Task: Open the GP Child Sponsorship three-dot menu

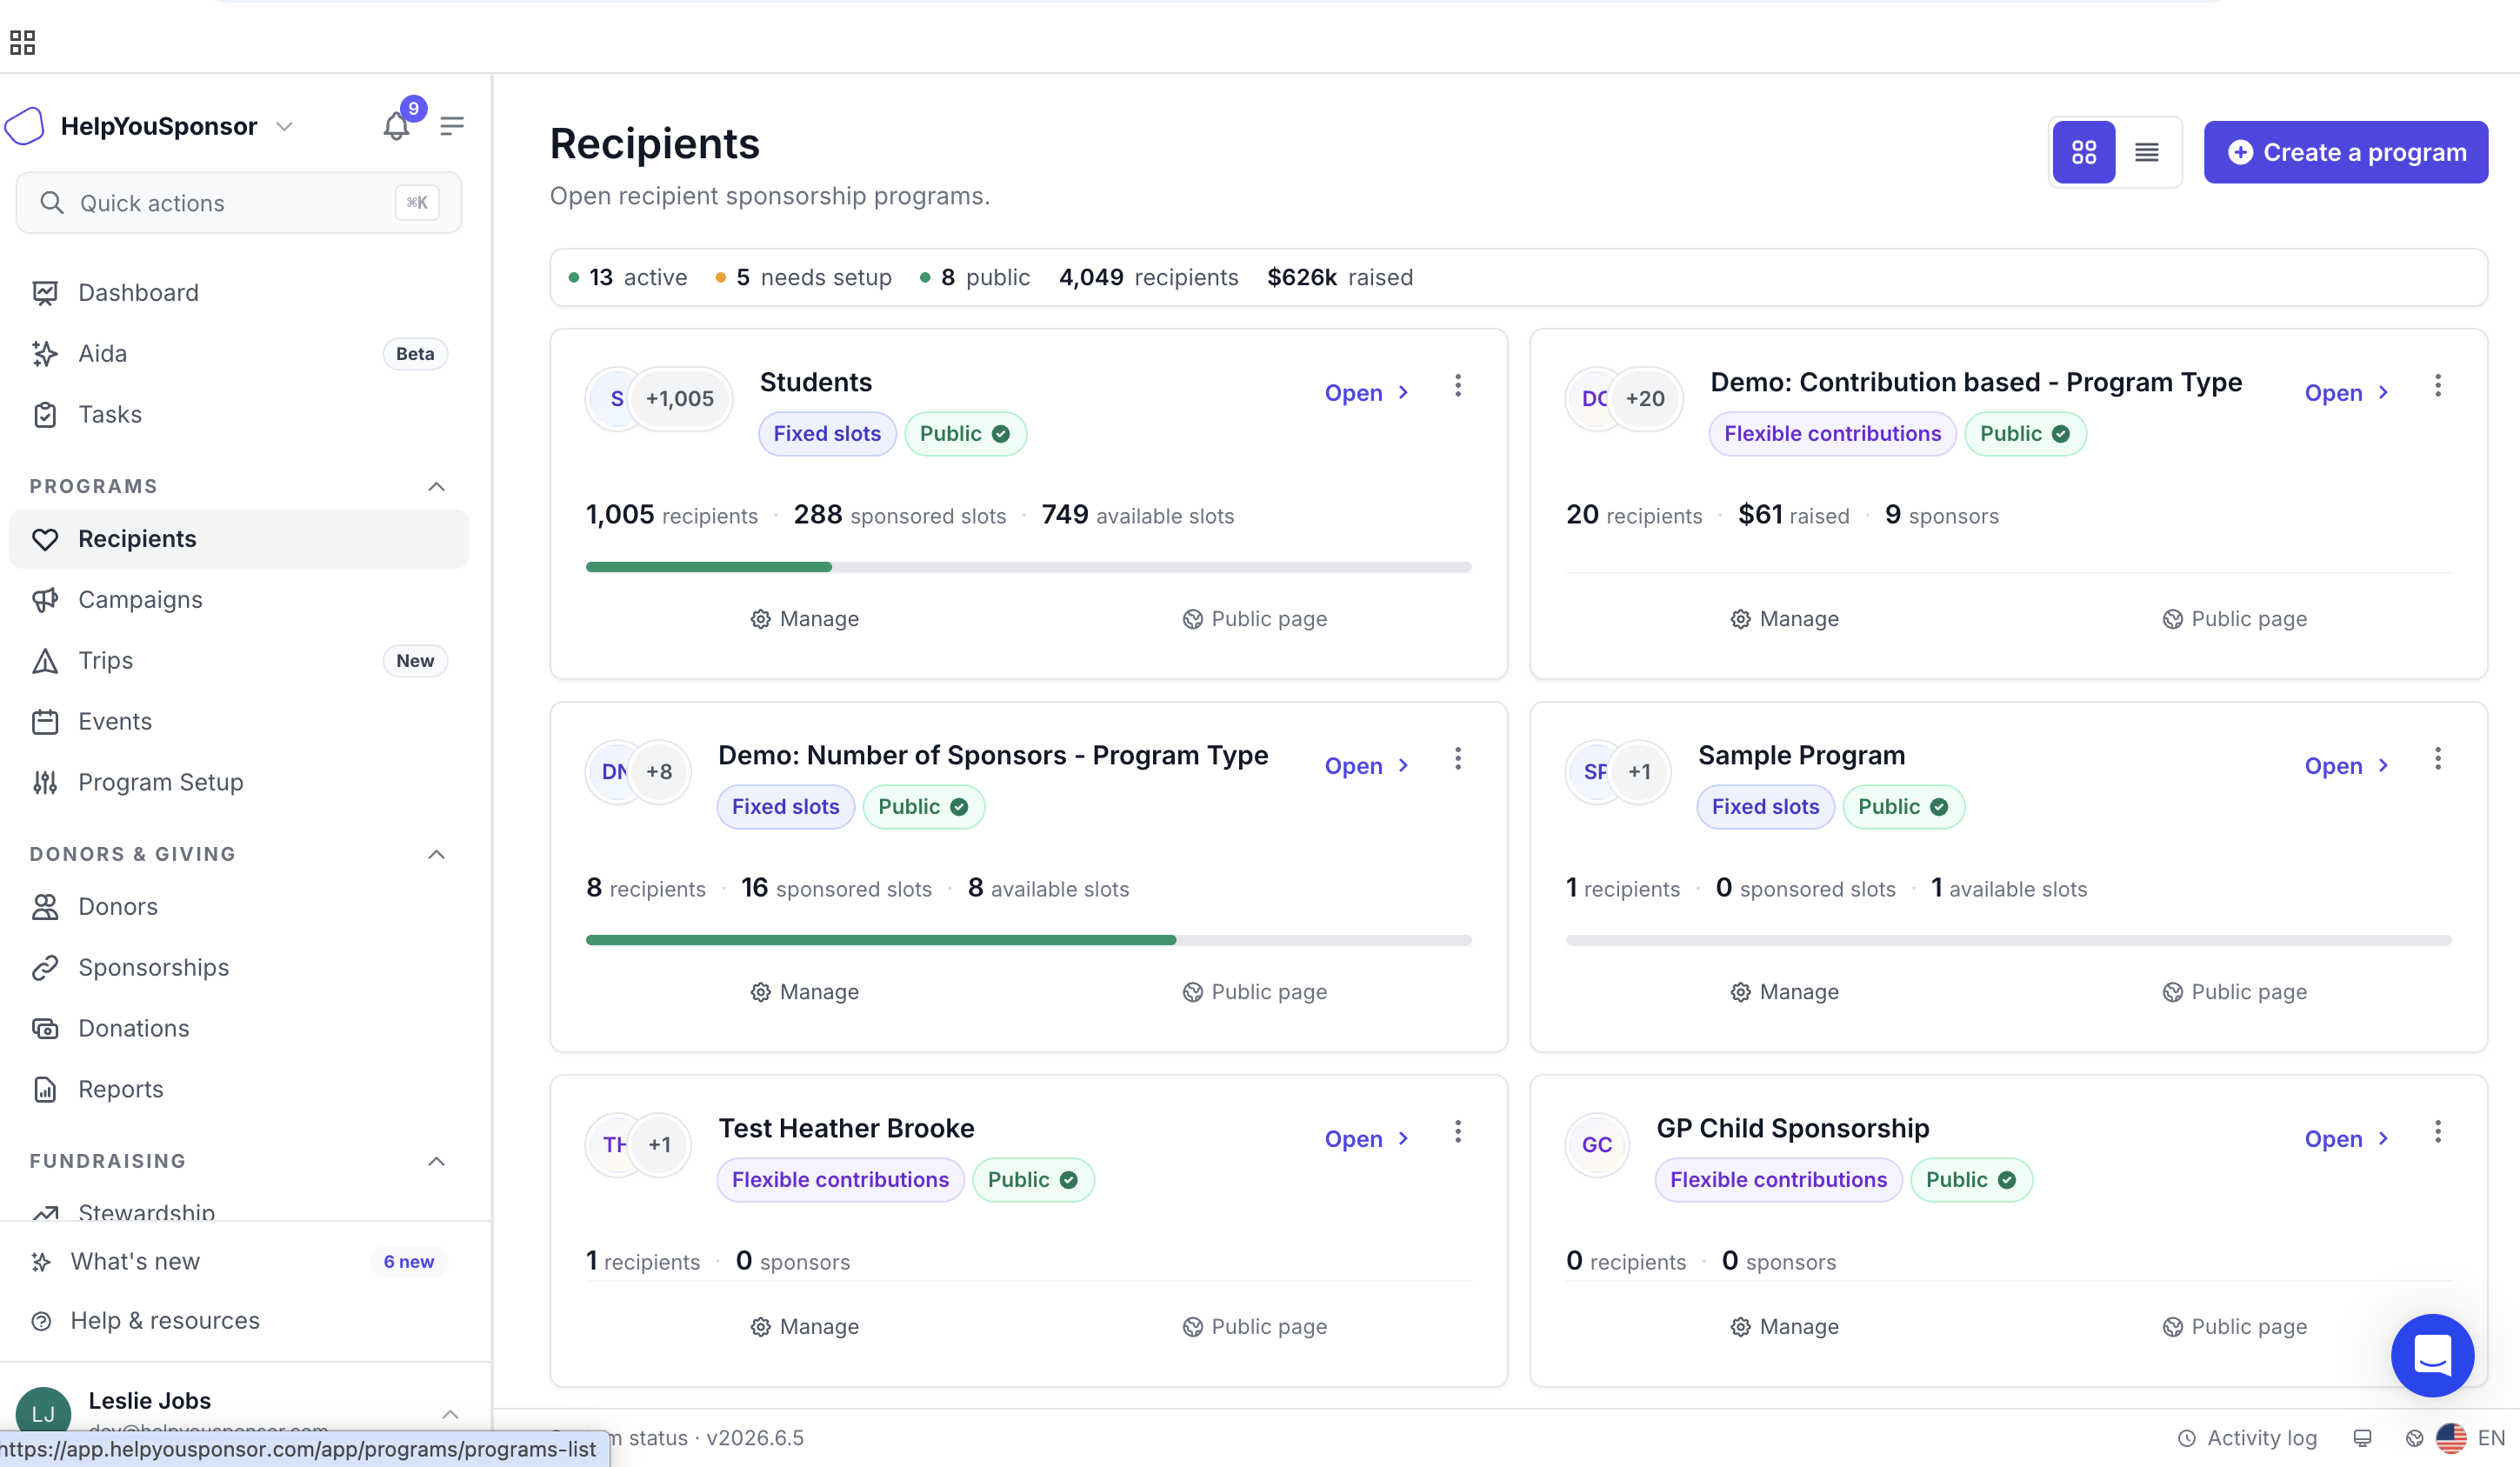Action: [x=2438, y=1132]
